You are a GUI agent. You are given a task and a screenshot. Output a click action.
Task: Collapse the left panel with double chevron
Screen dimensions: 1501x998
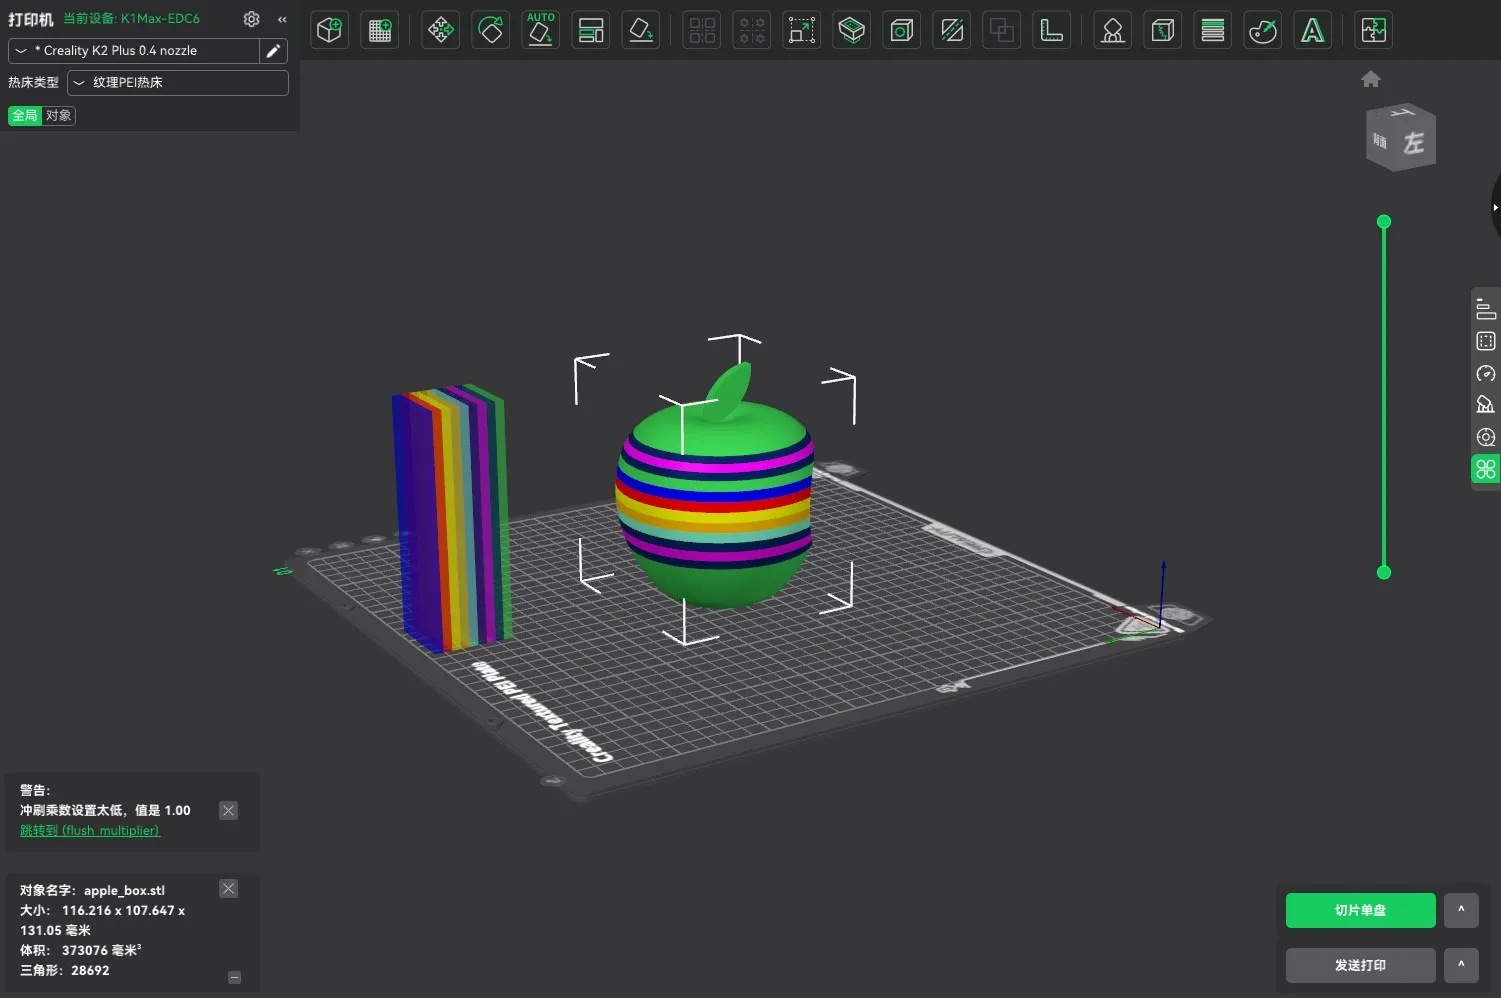pos(283,19)
